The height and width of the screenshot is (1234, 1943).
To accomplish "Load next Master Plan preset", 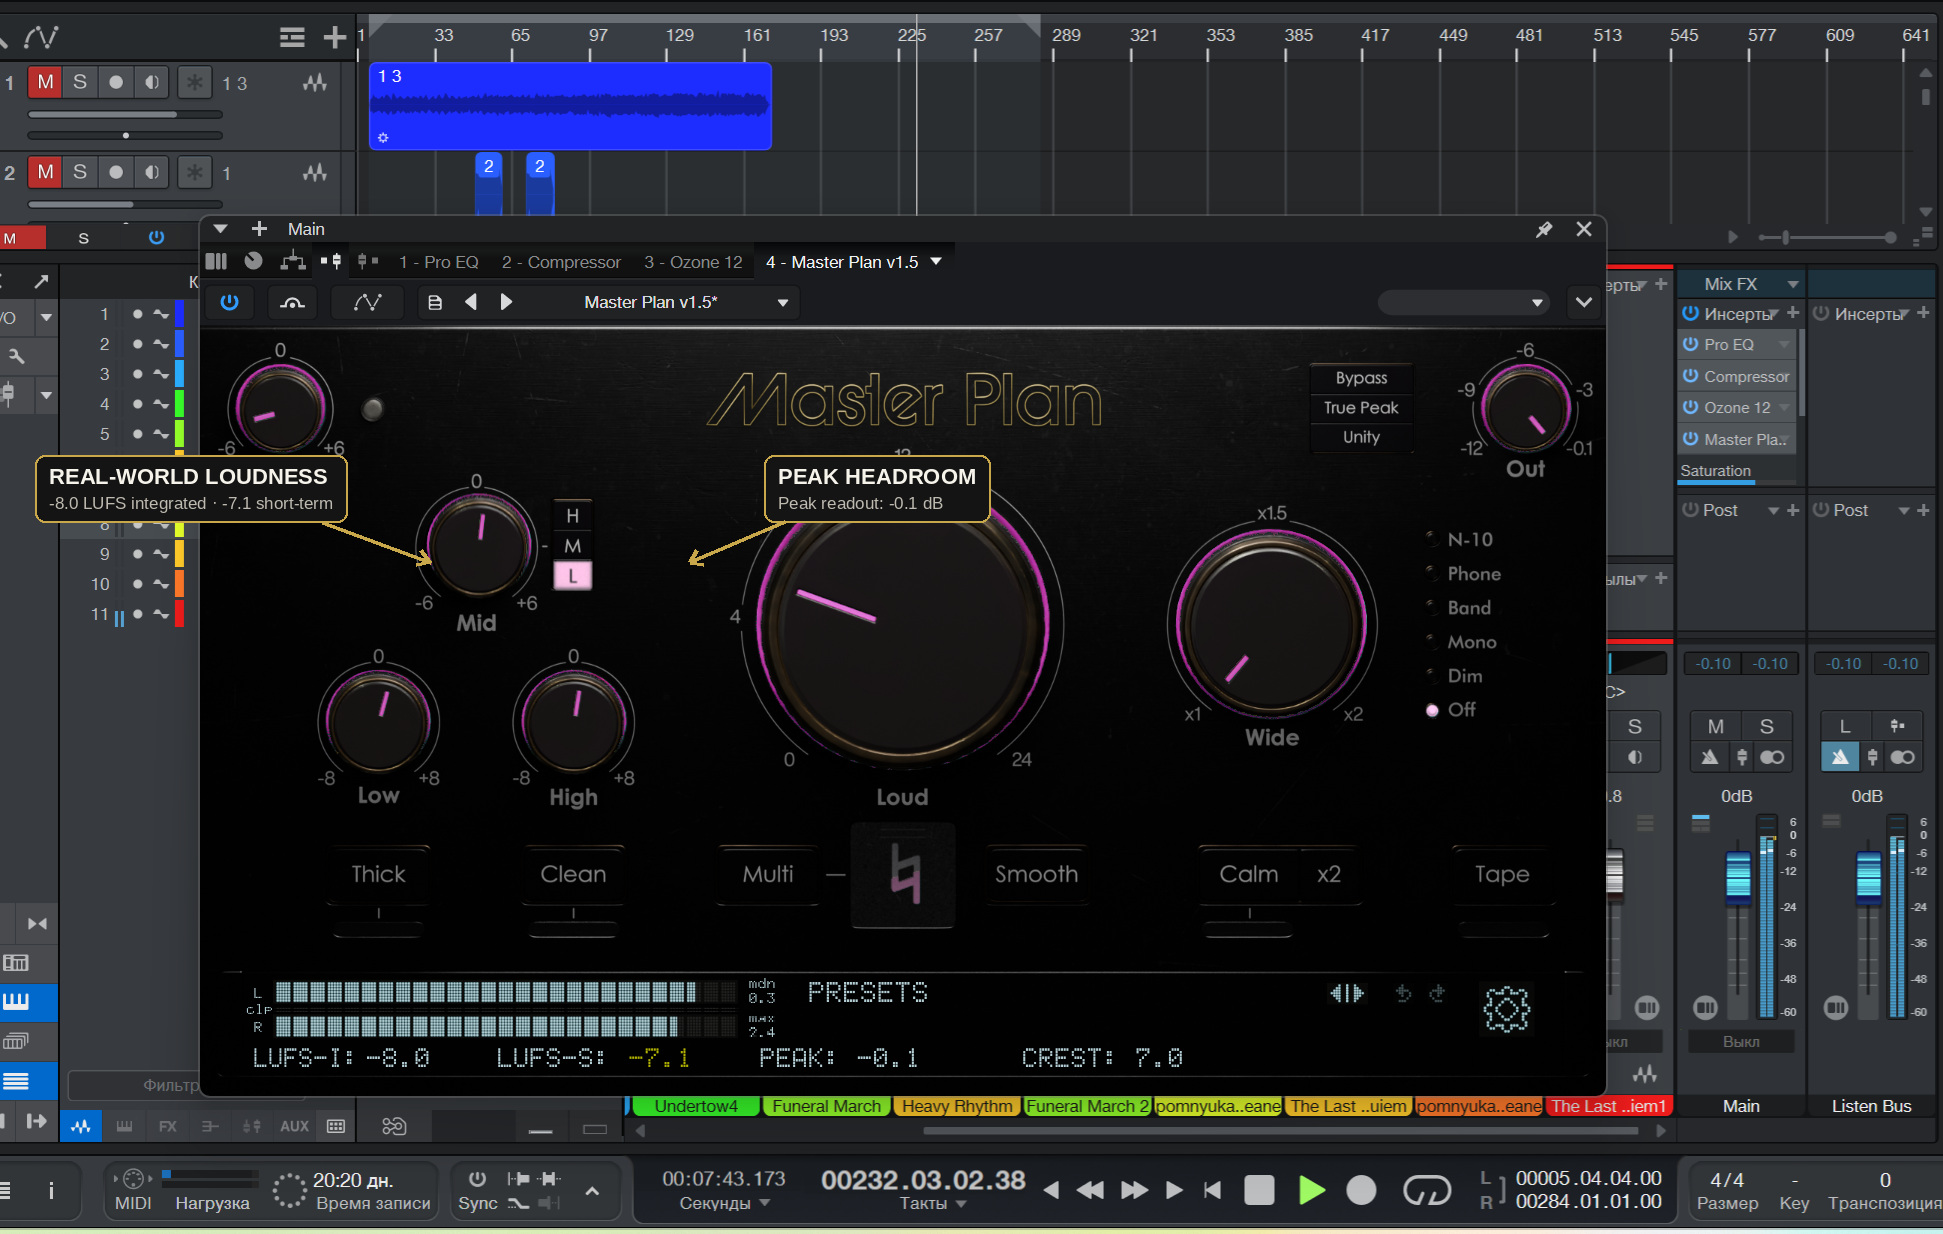I will [506, 302].
